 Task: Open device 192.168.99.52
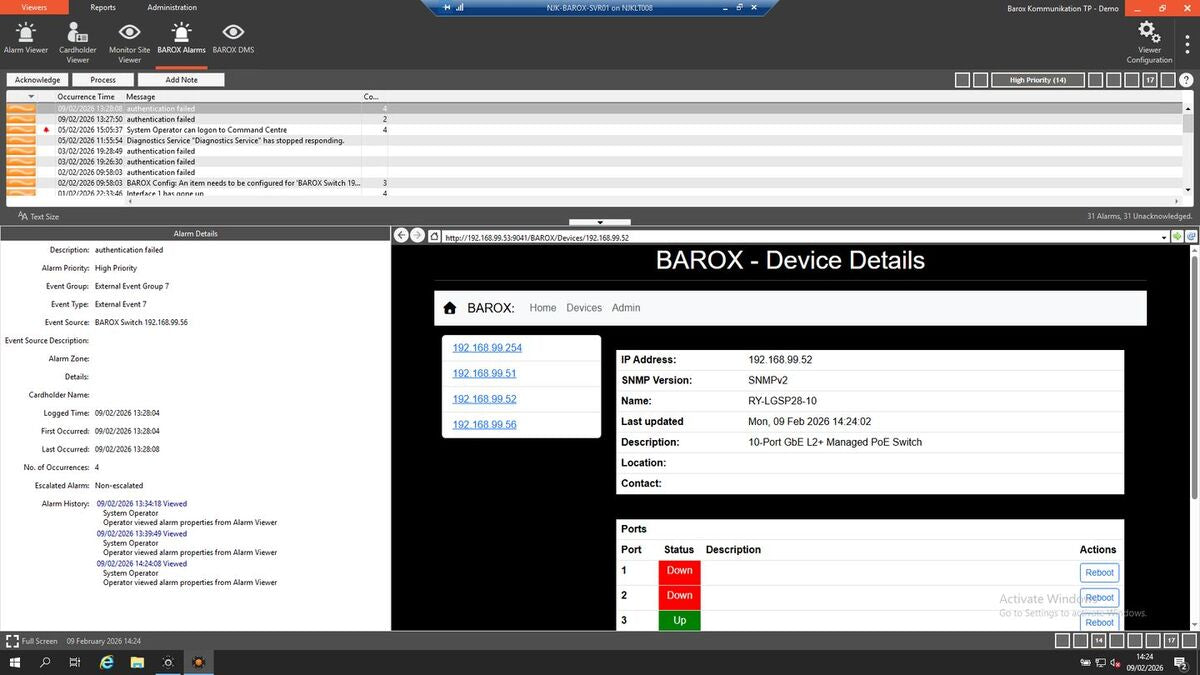tap(484, 399)
